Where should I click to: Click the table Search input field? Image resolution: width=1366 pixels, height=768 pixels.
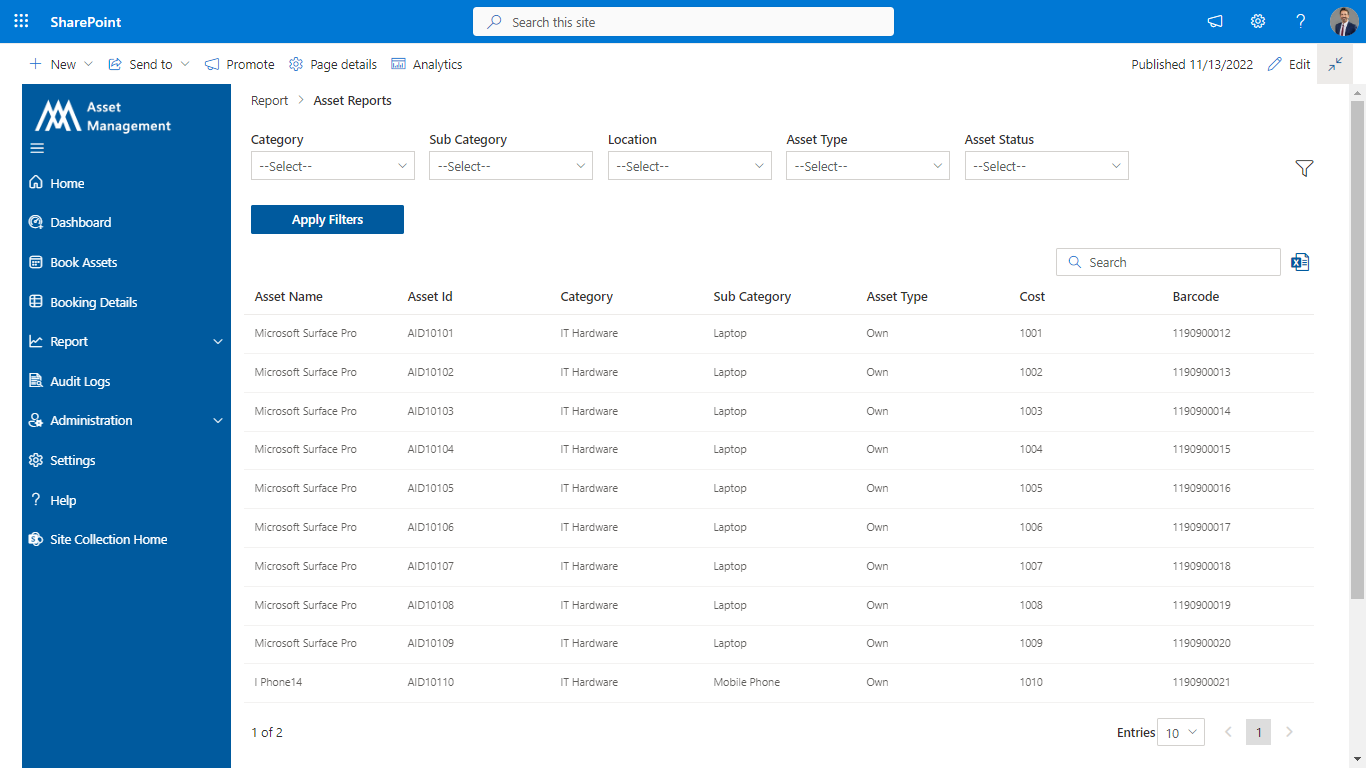click(1168, 261)
